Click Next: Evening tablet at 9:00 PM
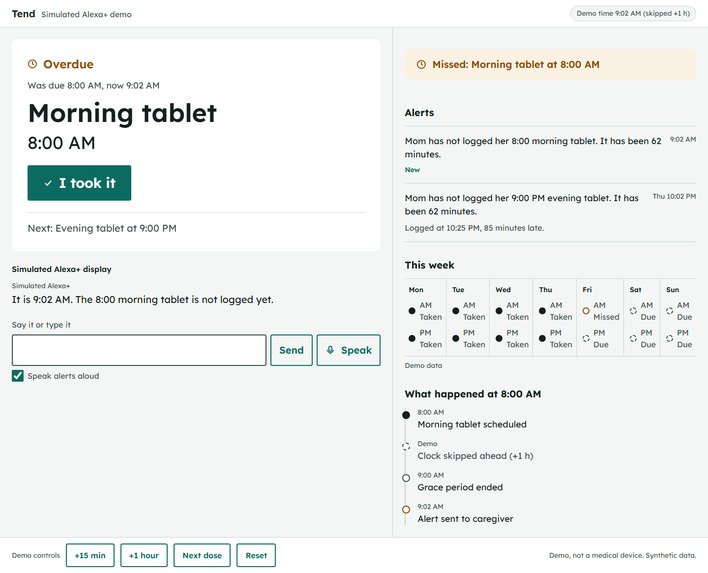 [102, 228]
